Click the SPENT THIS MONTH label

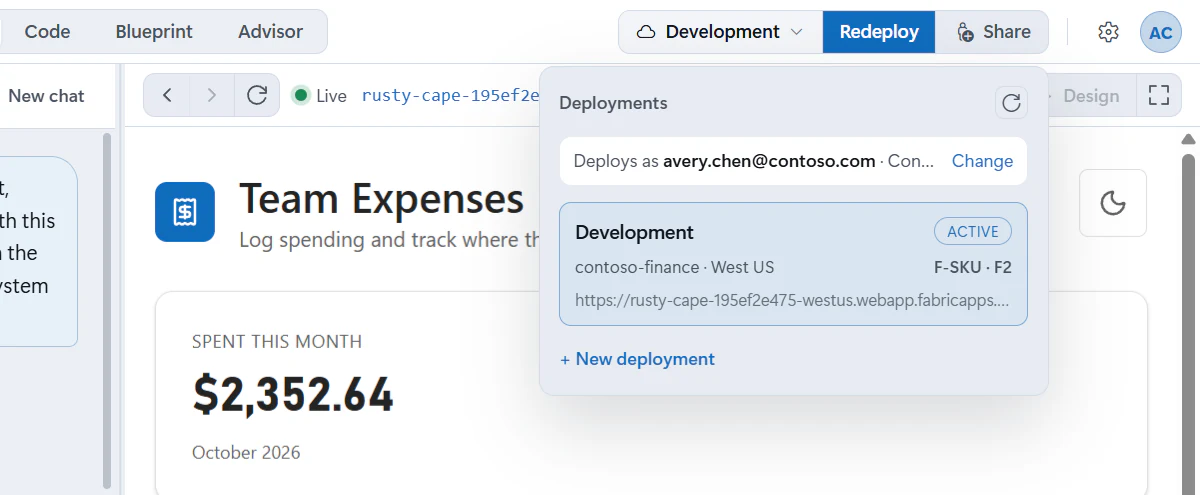[277, 342]
